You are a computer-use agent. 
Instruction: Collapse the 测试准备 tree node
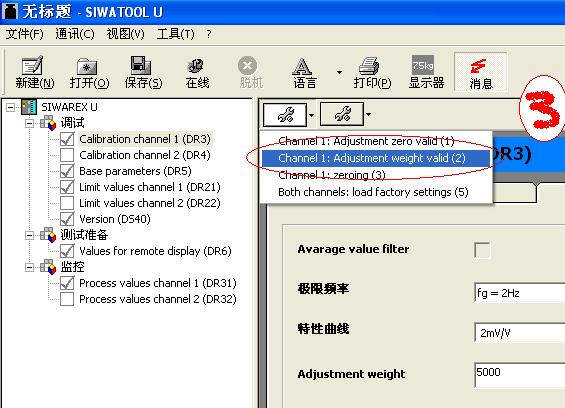(x=30, y=236)
